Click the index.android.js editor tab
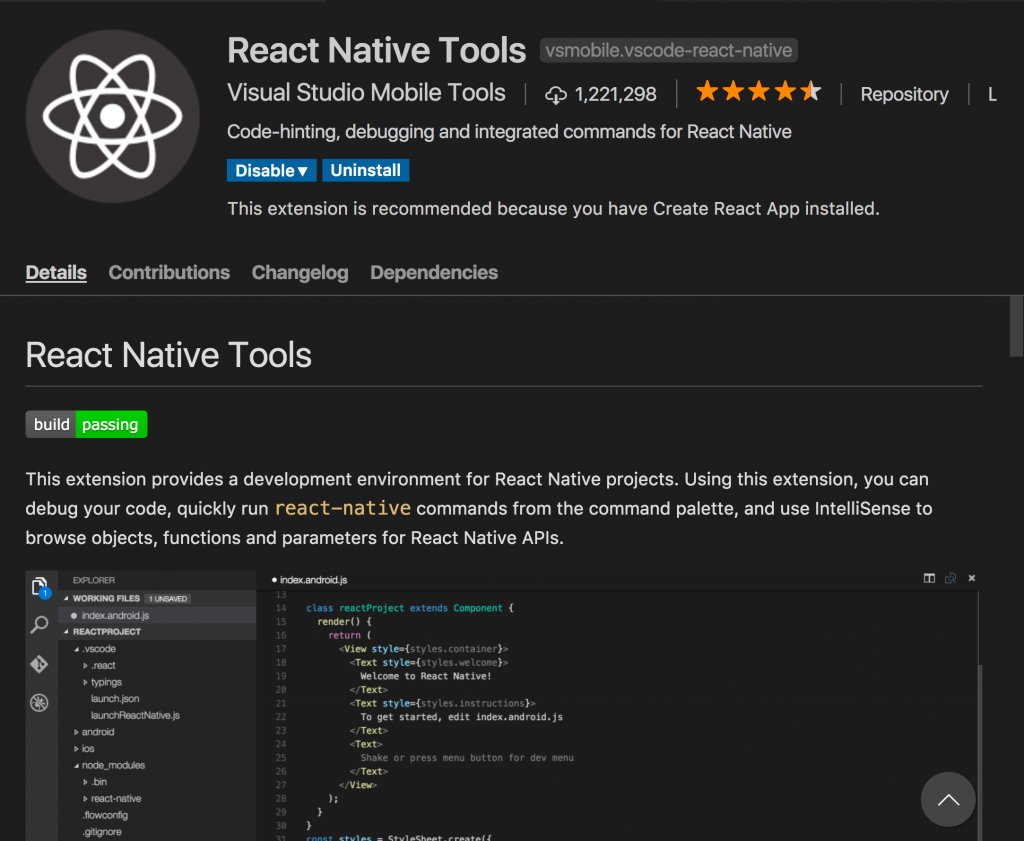 [310, 580]
